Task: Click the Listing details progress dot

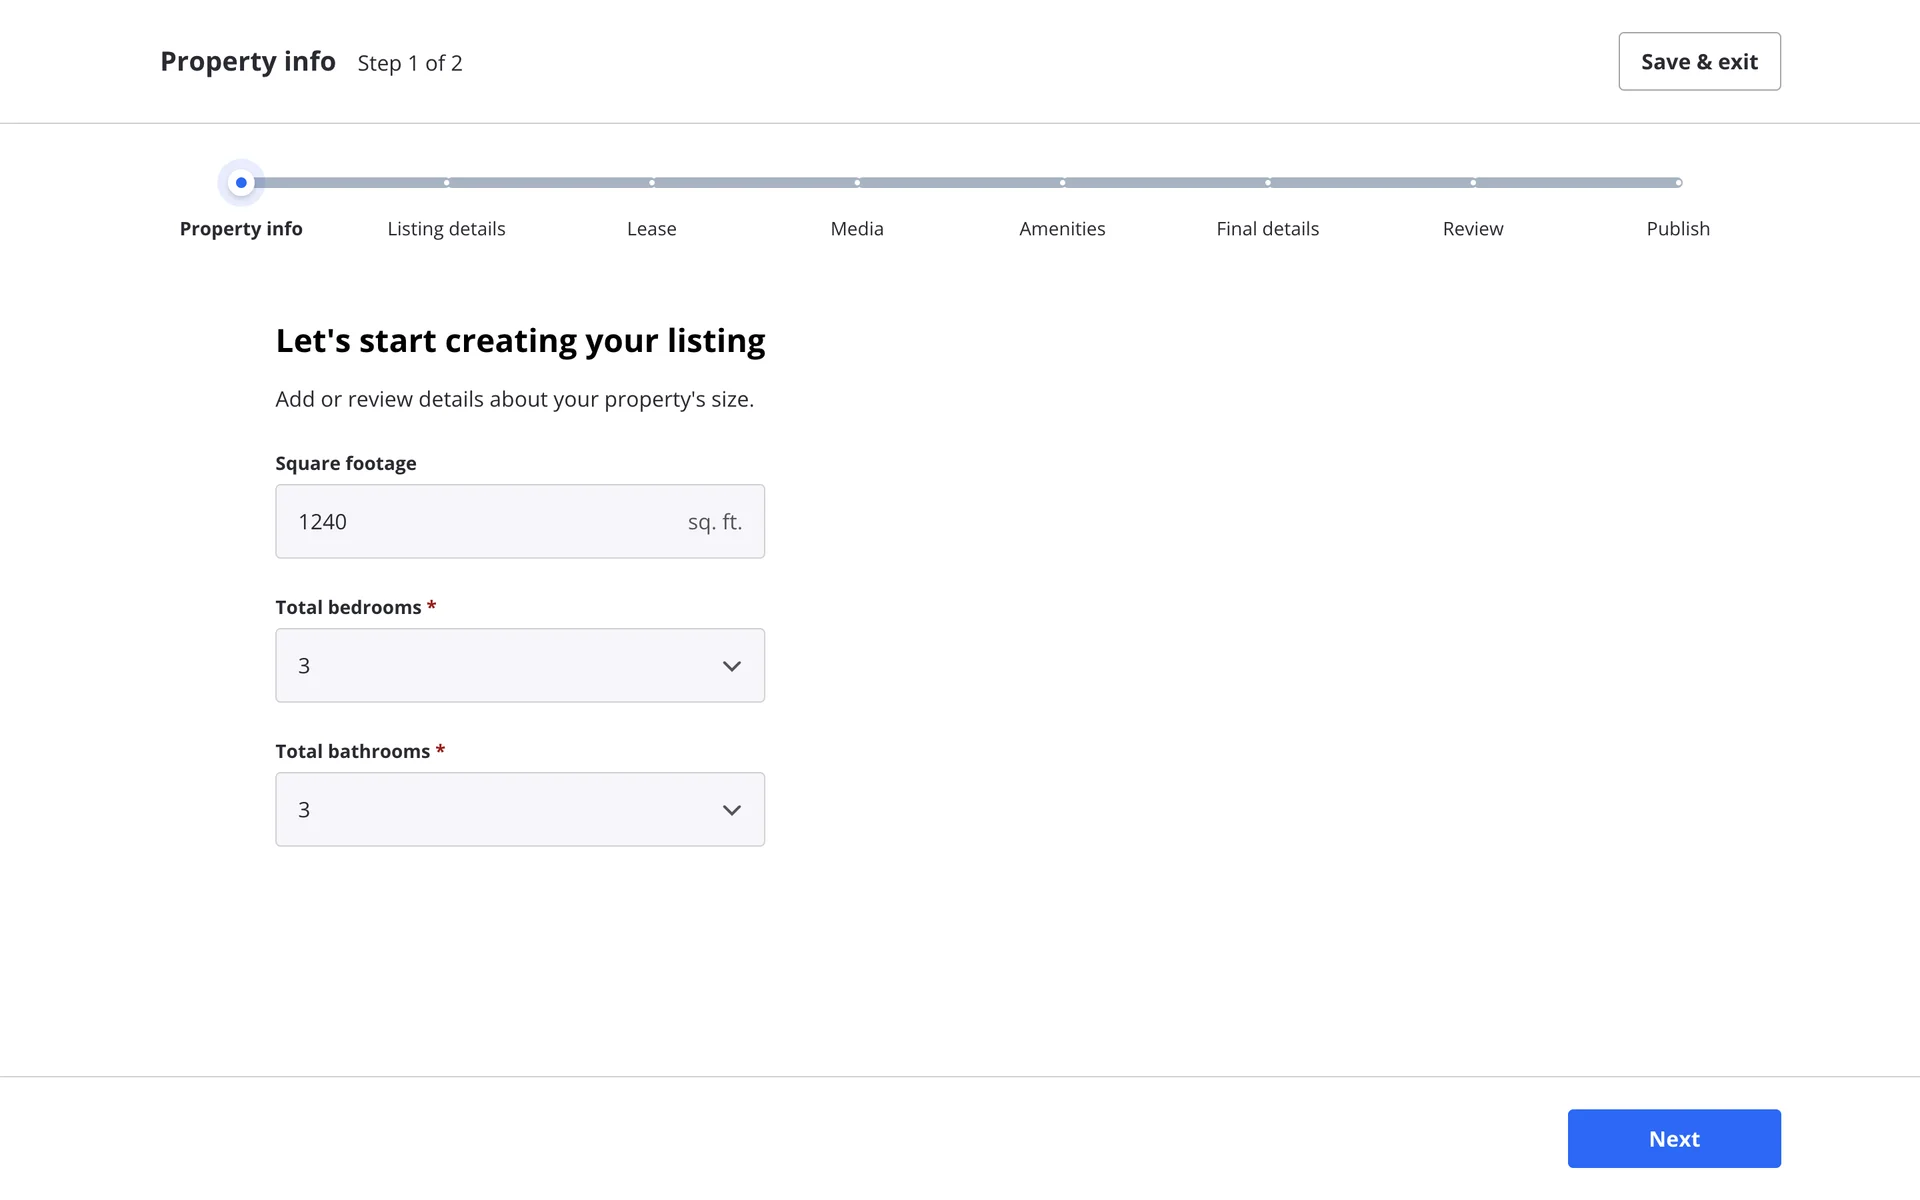Action: point(446,183)
